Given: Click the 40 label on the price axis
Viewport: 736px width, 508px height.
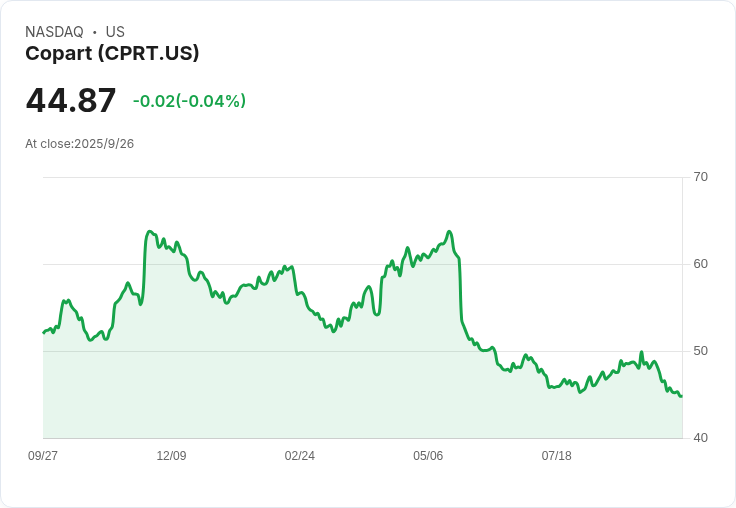Looking at the screenshot, I should 700,438.
